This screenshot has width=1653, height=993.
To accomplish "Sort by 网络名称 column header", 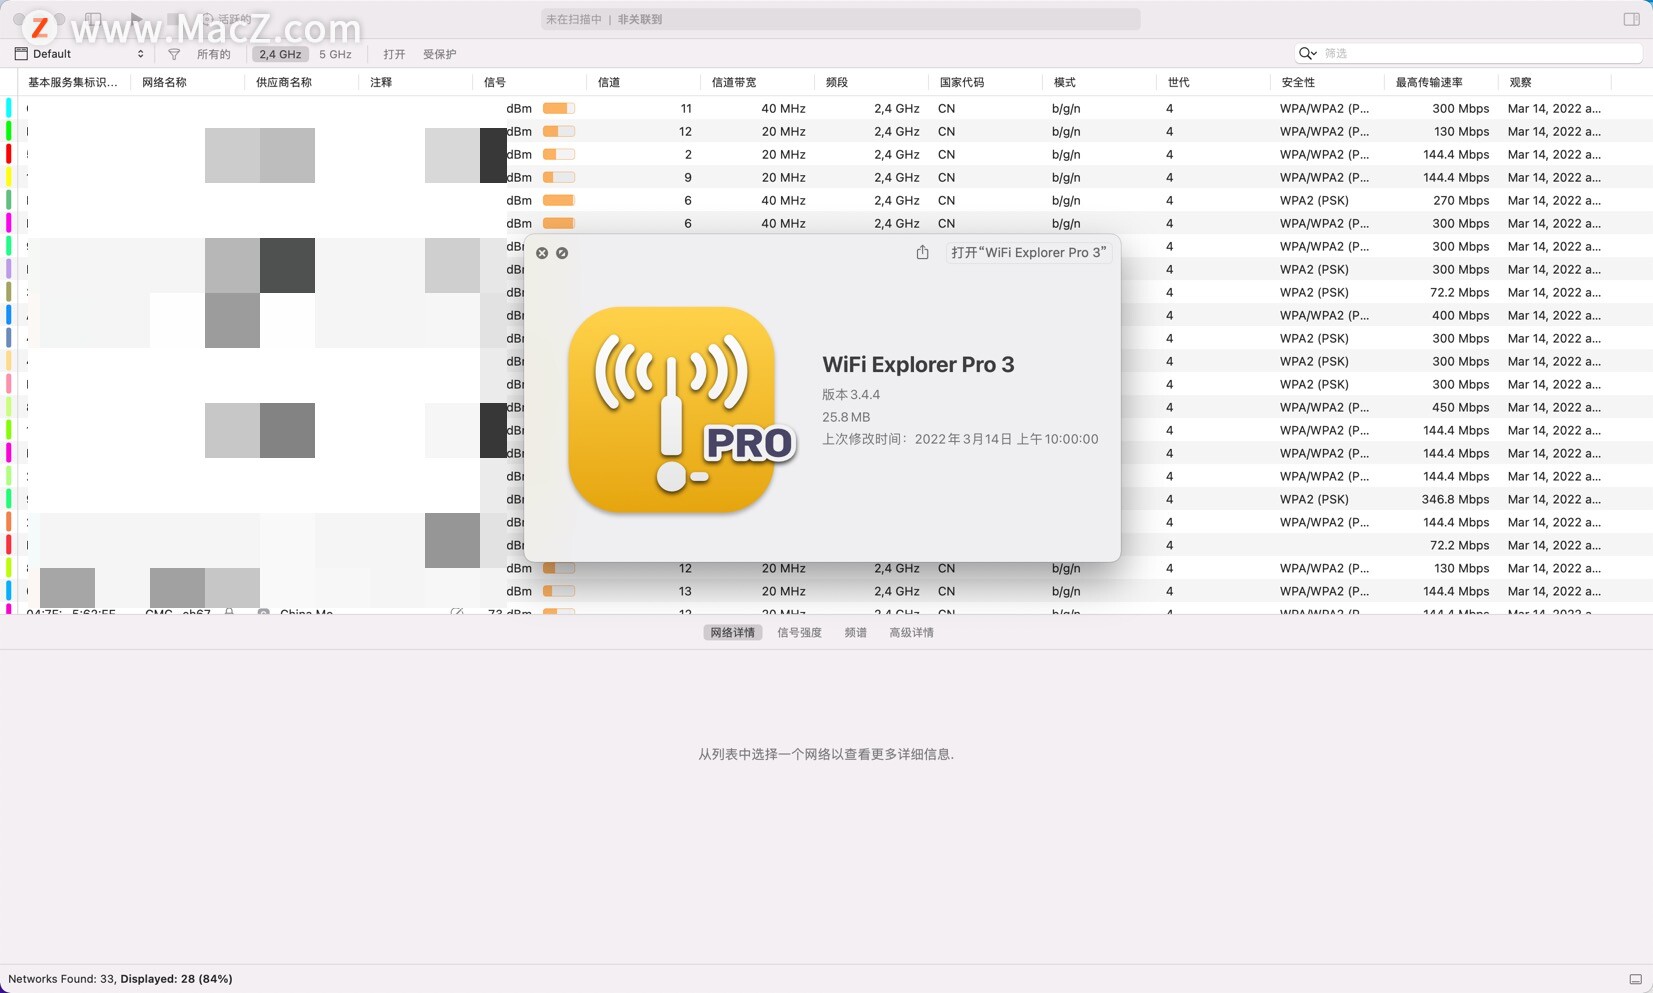I will (164, 82).
